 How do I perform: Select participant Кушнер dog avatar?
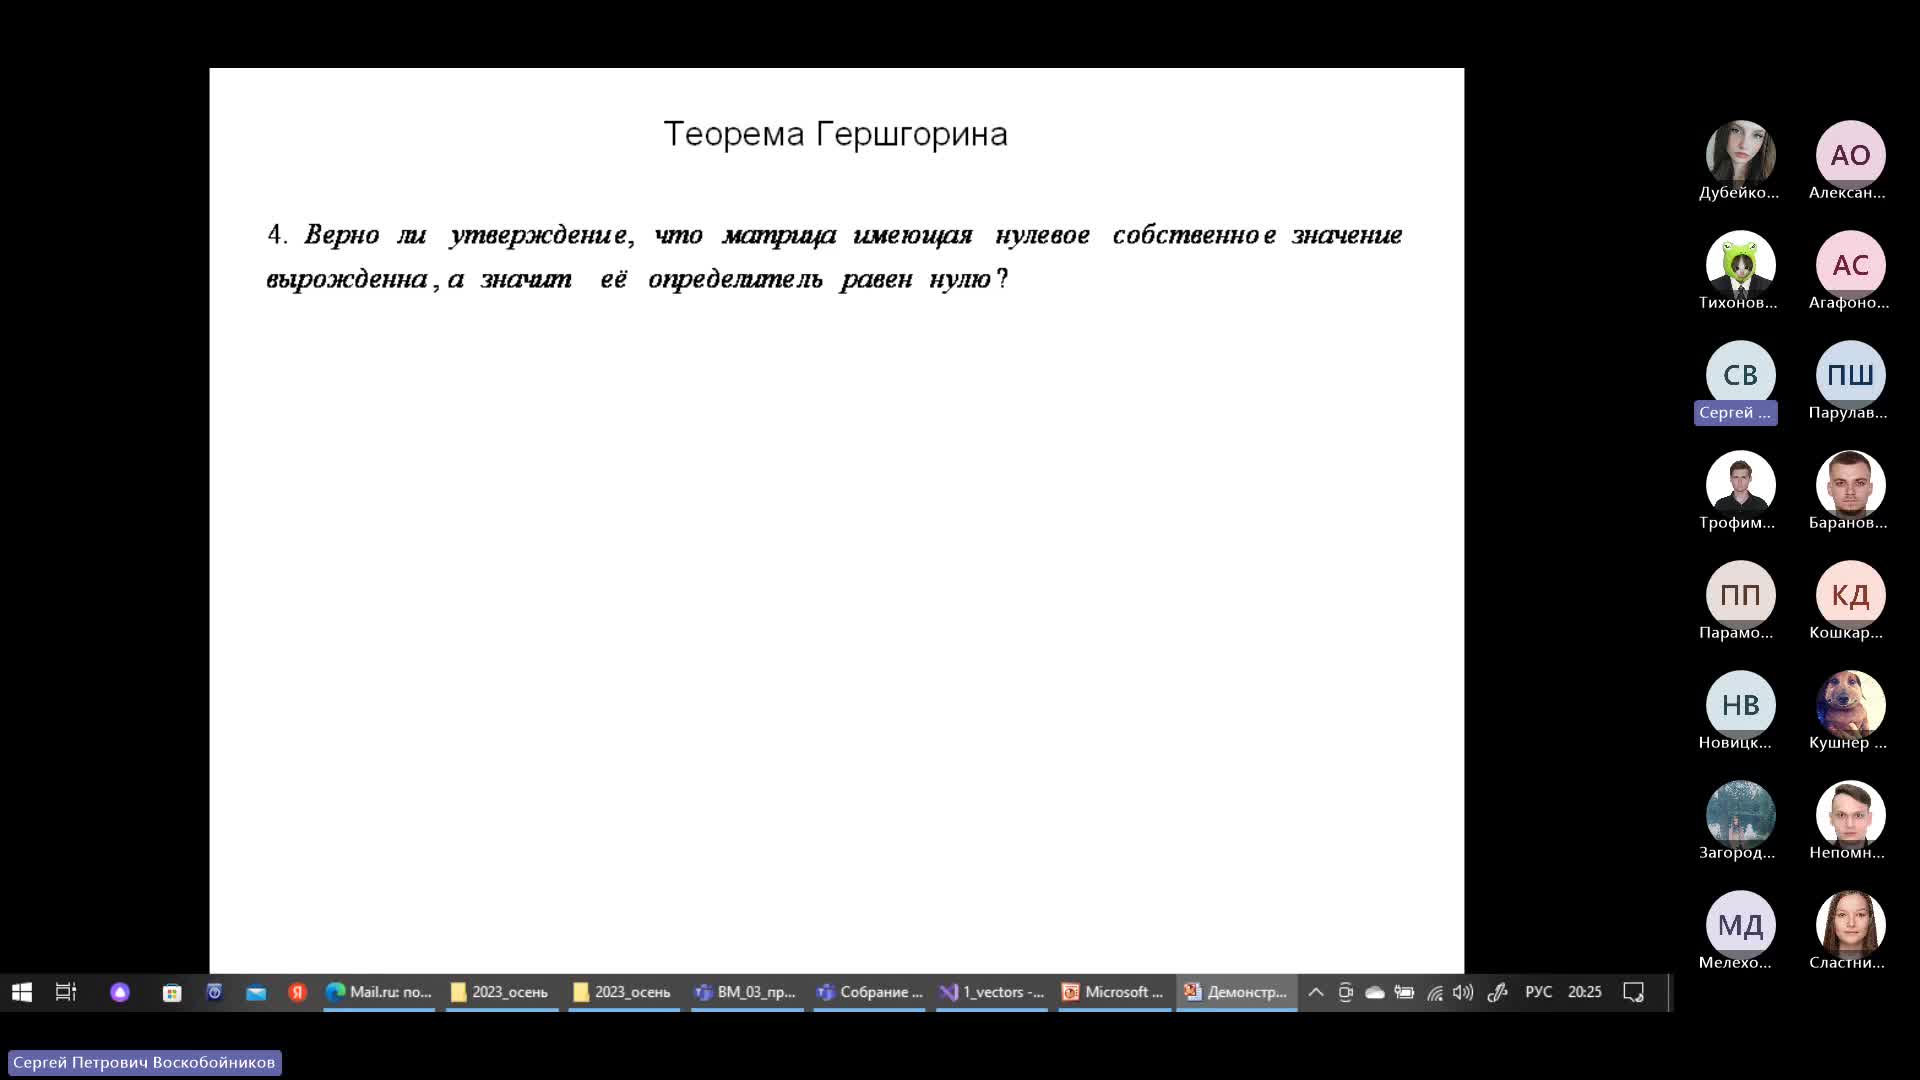(1850, 705)
